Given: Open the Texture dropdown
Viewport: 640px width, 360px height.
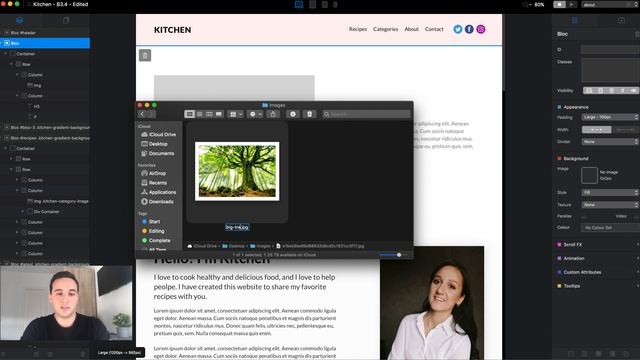Looking at the screenshot, I should click(610, 205).
